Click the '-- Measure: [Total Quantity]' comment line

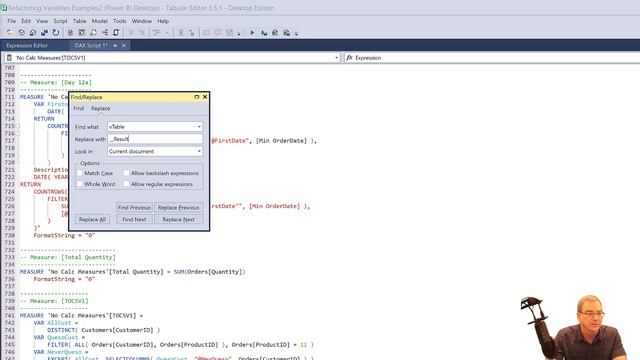coord(68,257)
